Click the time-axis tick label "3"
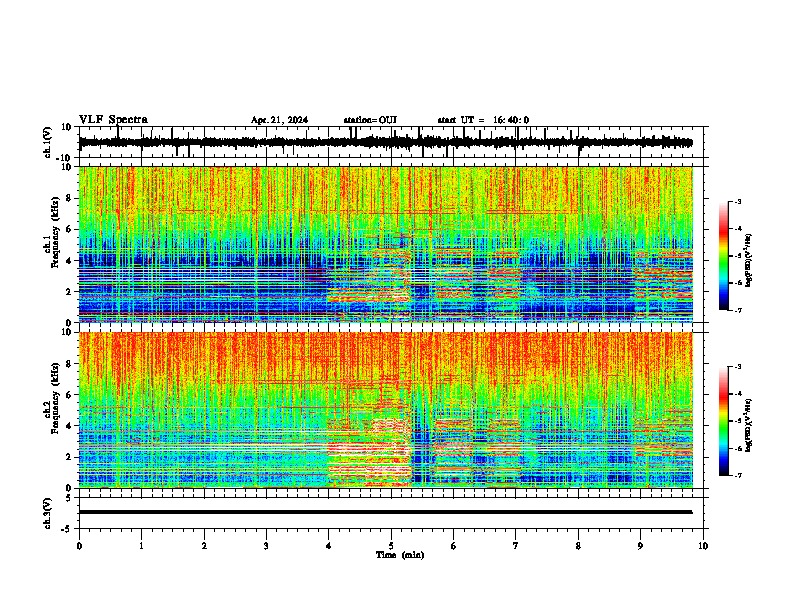The width and height of the screenshot is (792, 612). click(x=266, y=546)
